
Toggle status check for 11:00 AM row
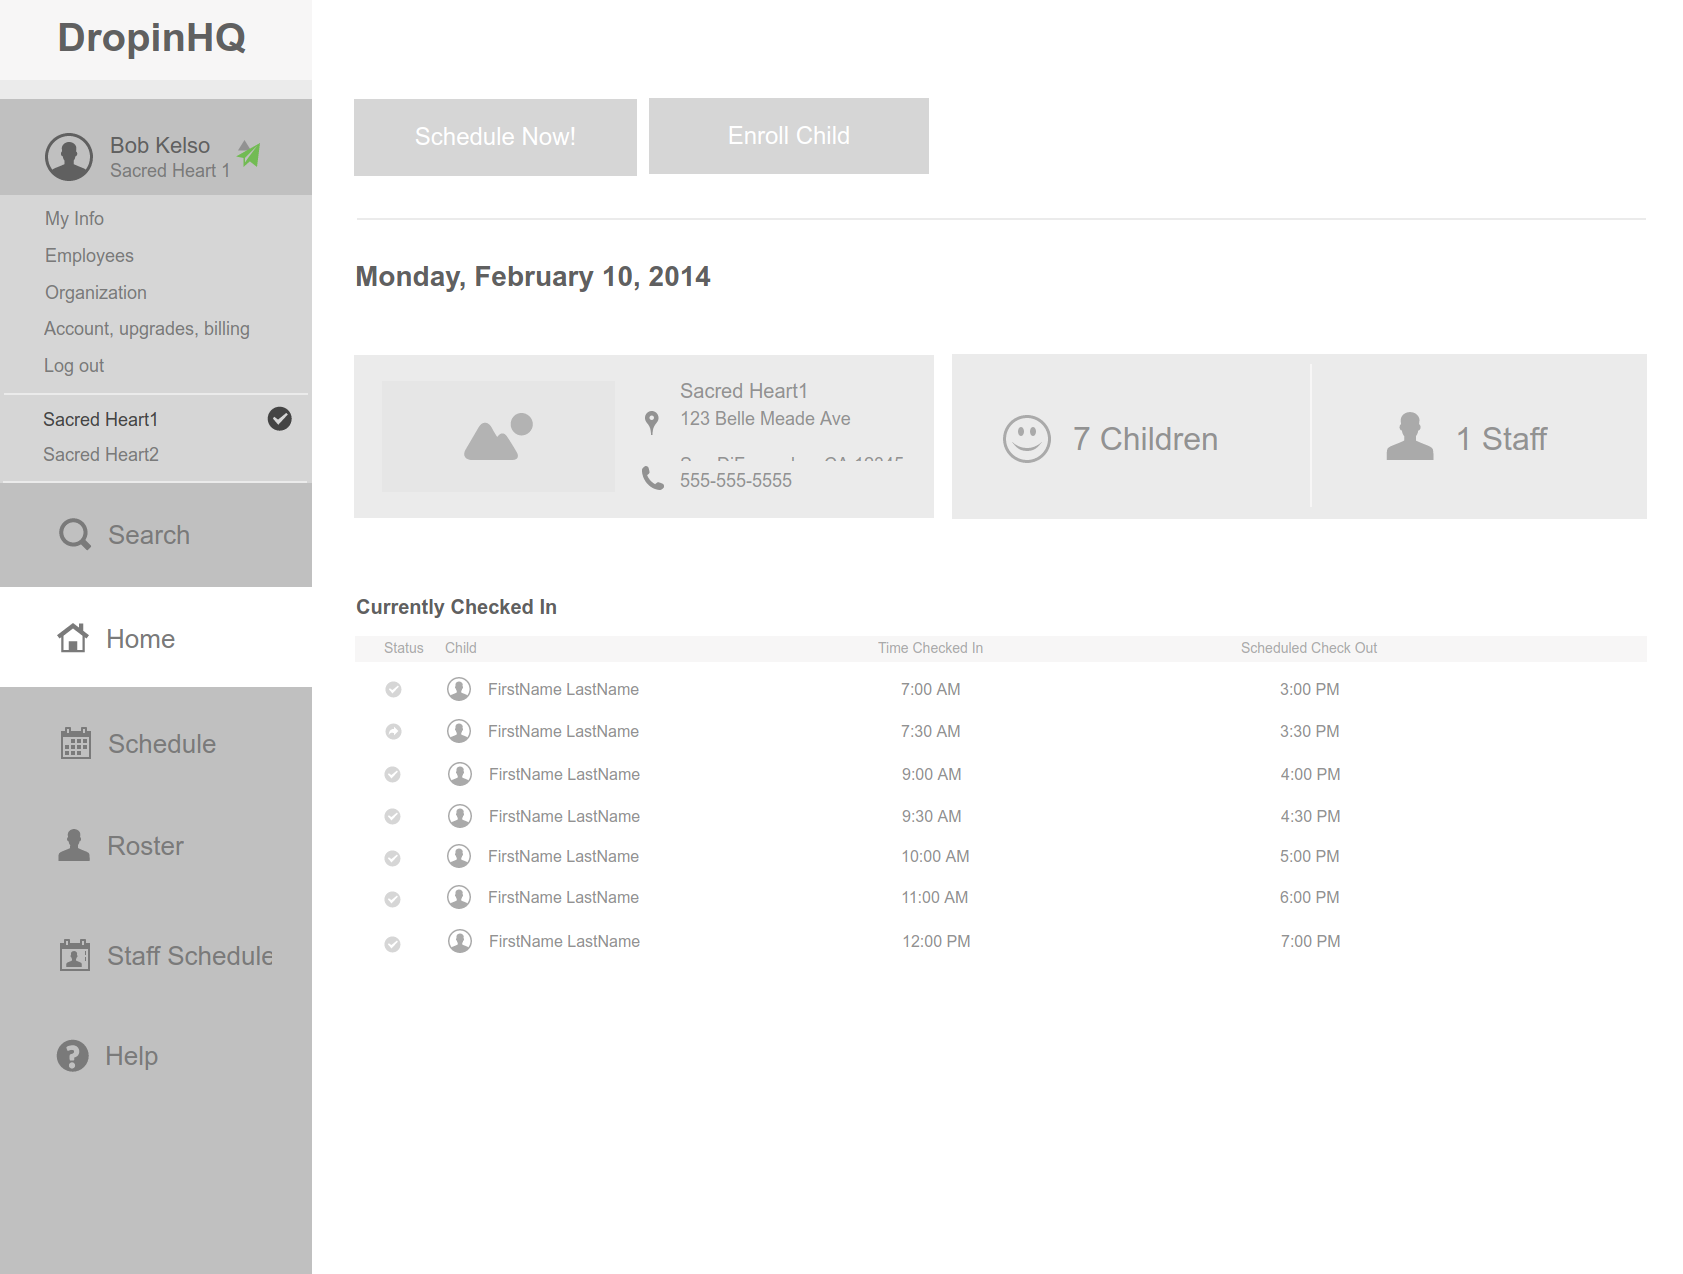(393, 899)
